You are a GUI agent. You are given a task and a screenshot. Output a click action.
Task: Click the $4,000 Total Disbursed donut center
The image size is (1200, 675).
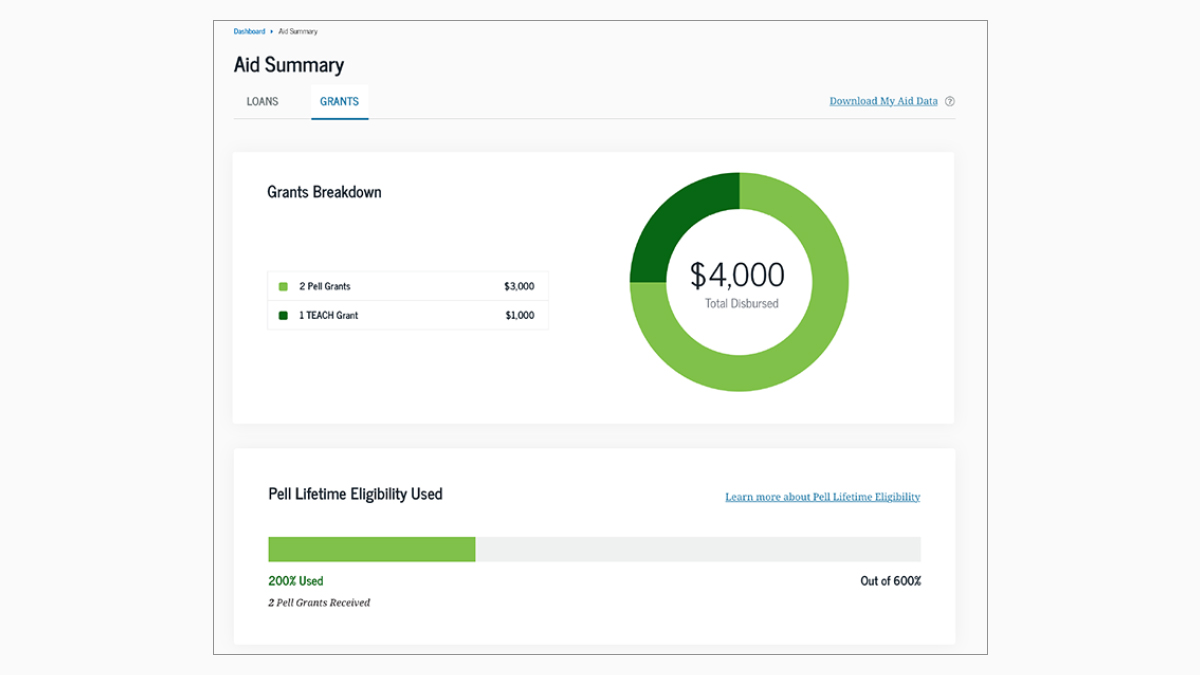point(738,280)
